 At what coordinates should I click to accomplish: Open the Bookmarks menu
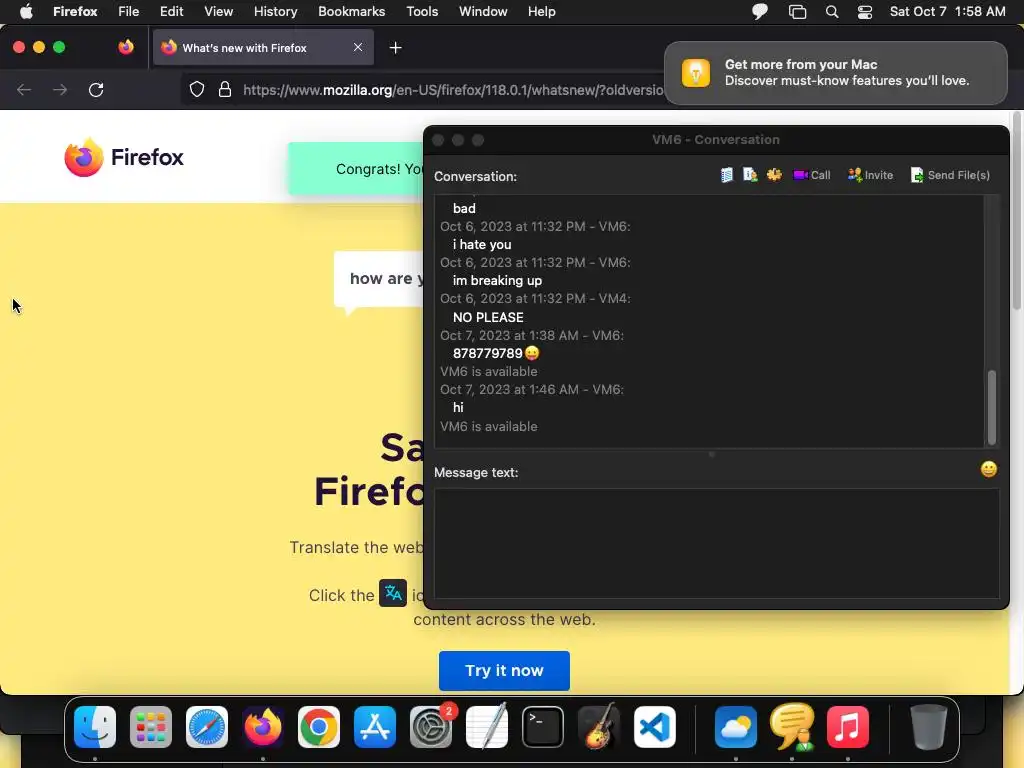[x=351, y=12]
